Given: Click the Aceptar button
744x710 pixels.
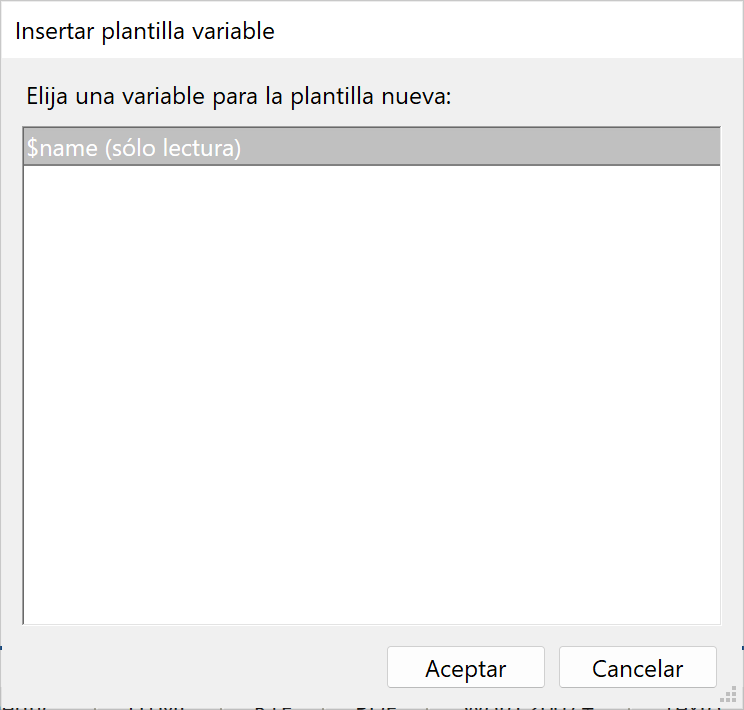Looking at the screenshot, I should [x=465, y=668].
